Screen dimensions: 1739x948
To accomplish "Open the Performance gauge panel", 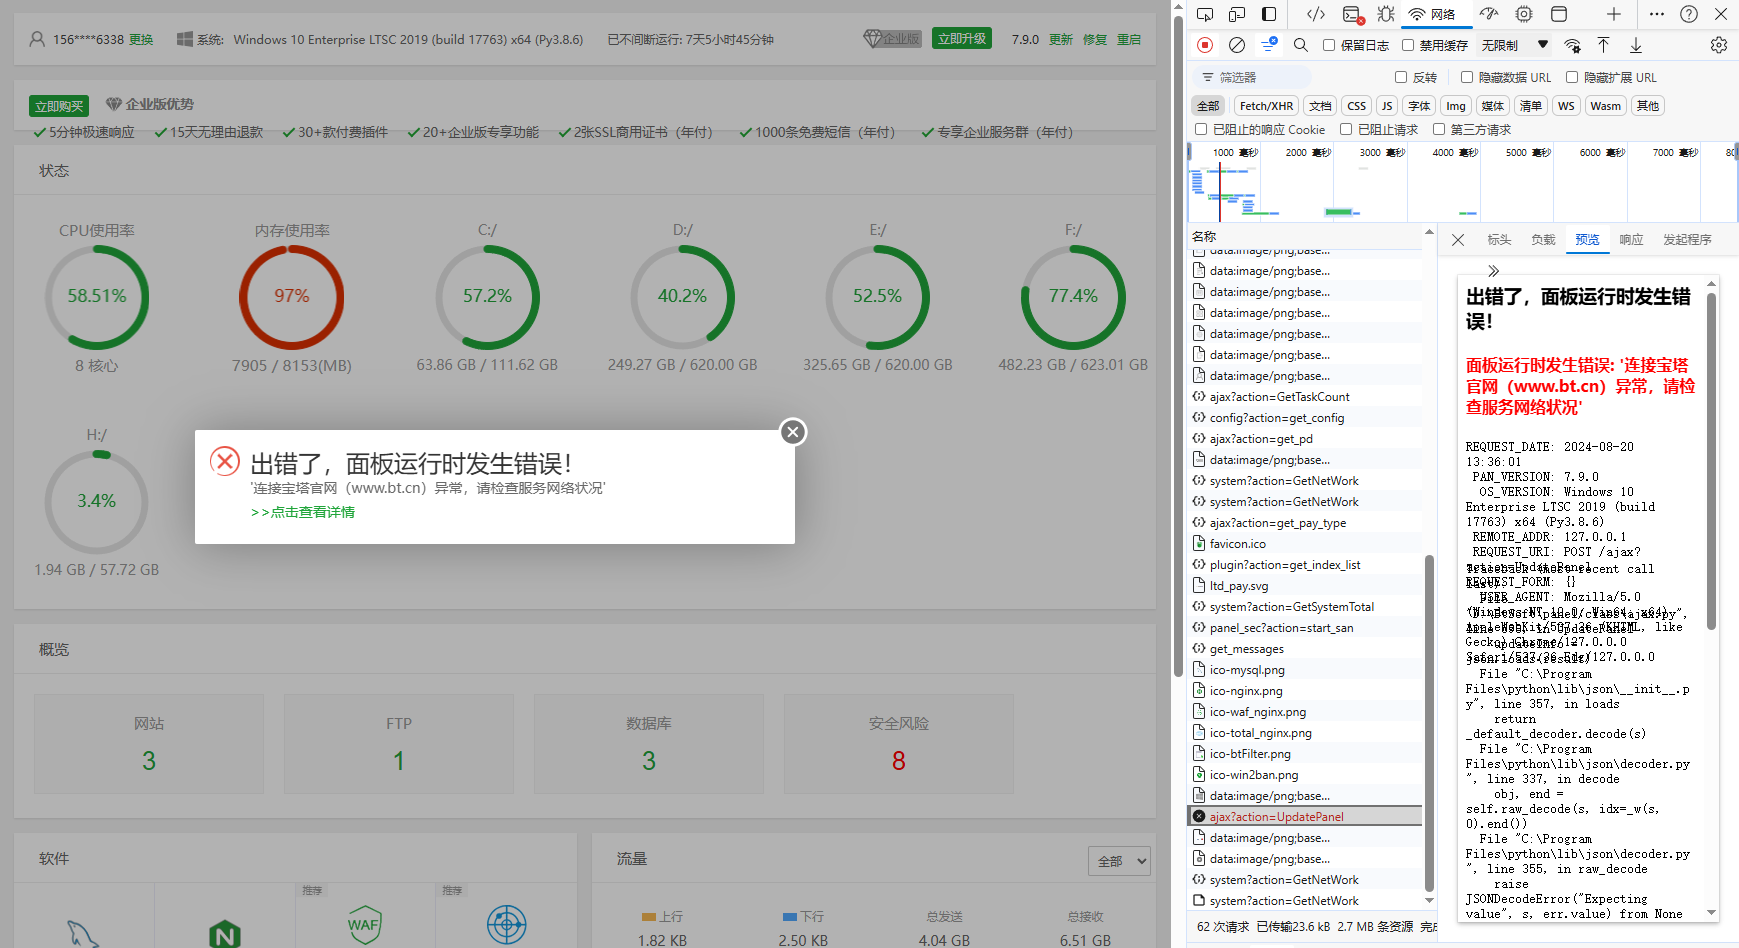I will click(x=1489, y=14).
